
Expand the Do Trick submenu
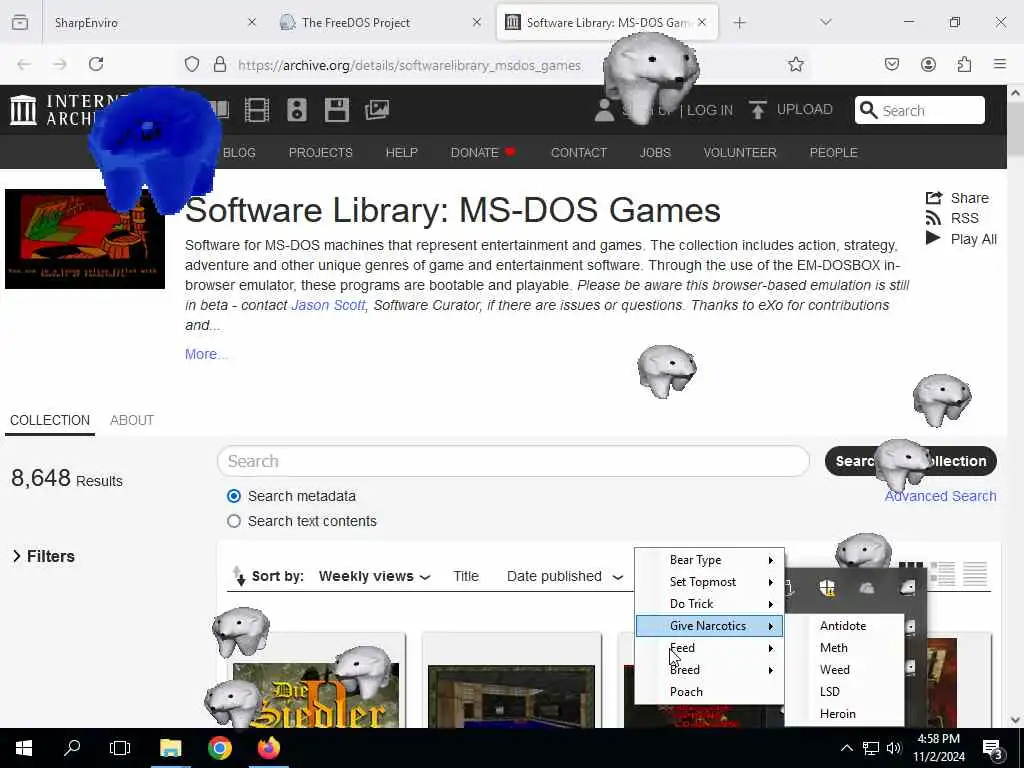709,604
